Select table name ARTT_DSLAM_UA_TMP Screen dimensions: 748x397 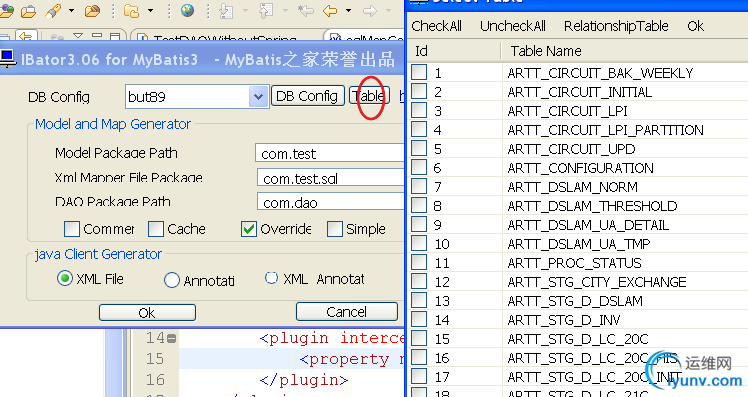click(579, 244)
